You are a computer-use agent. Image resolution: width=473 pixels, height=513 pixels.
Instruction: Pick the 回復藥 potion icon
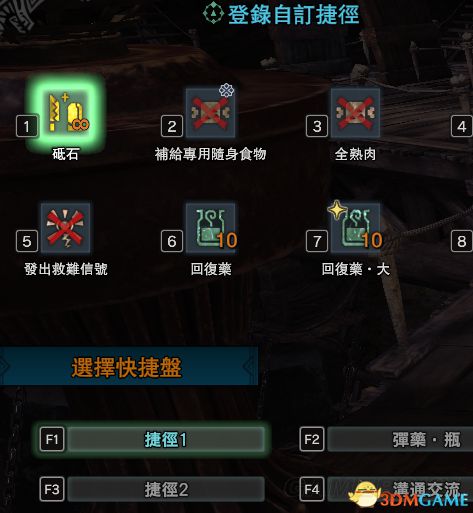(210, 227)
